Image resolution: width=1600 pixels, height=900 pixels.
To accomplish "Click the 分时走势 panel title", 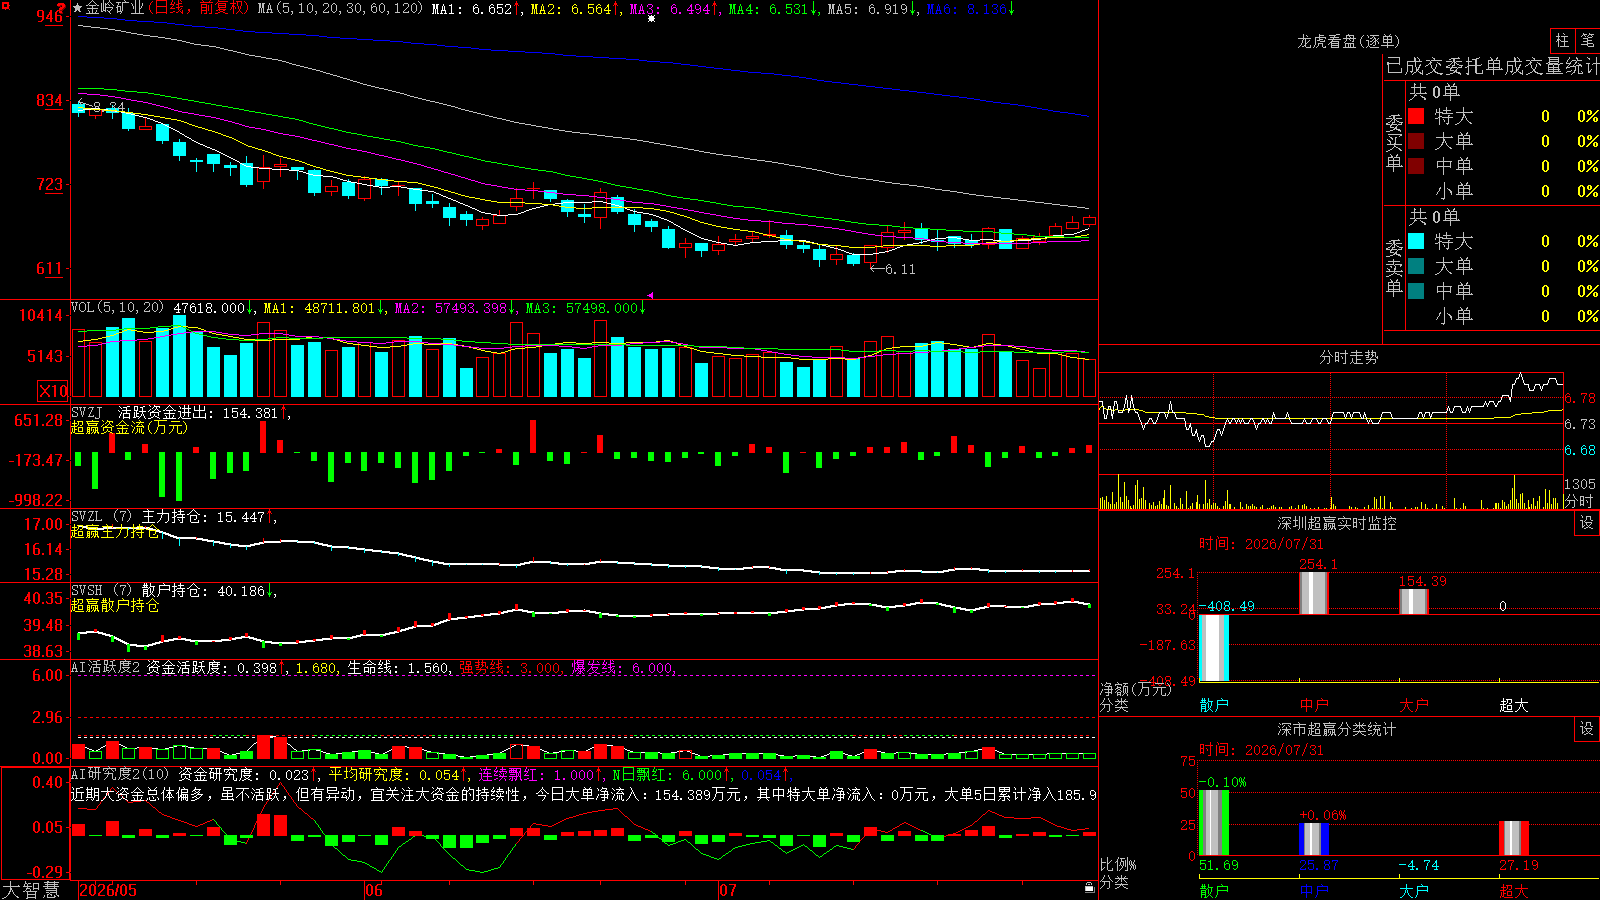I will pyautogui.click(x=1349, y=357).
